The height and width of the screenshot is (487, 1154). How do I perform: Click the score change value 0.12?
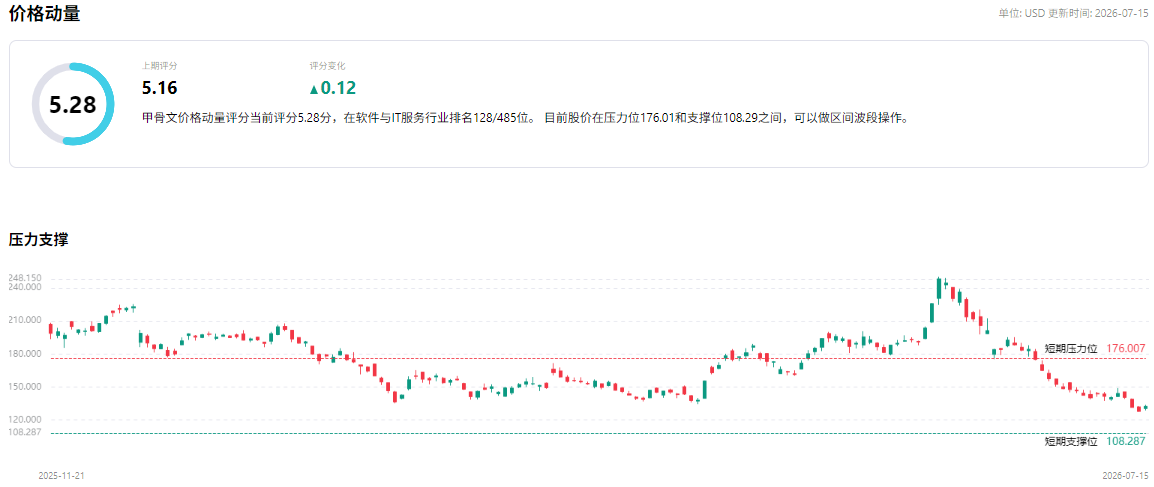click(339, 88)
